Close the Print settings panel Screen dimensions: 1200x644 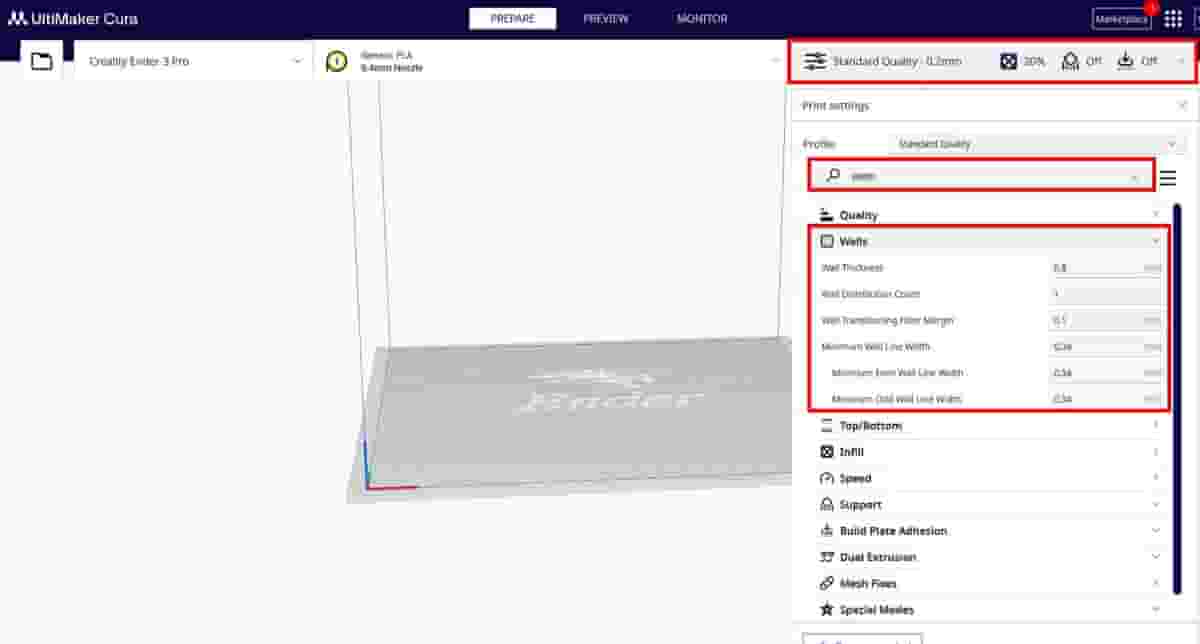point(1182,105)
